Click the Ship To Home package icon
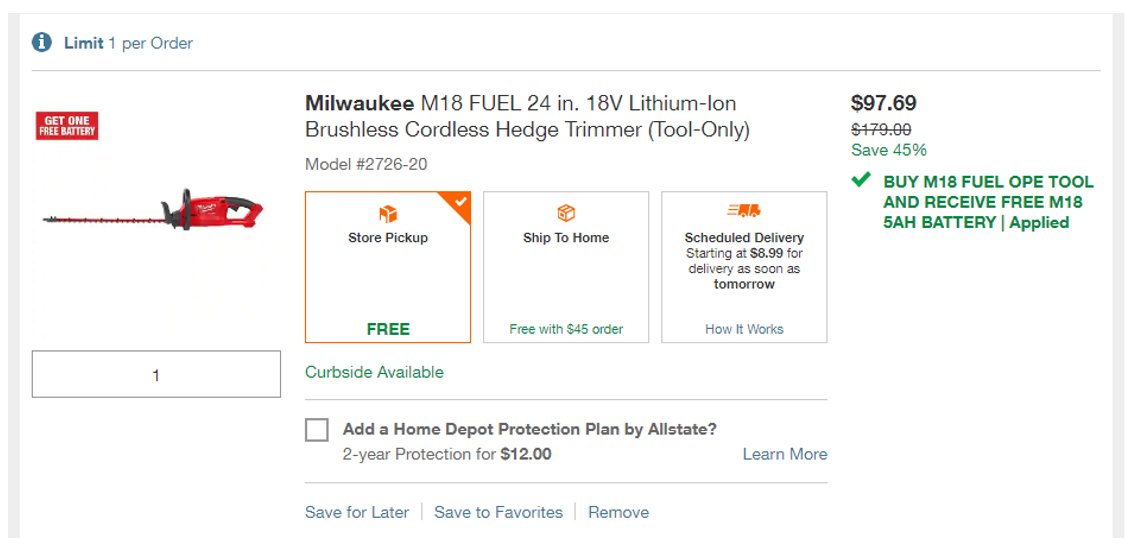 pos(566,214)
